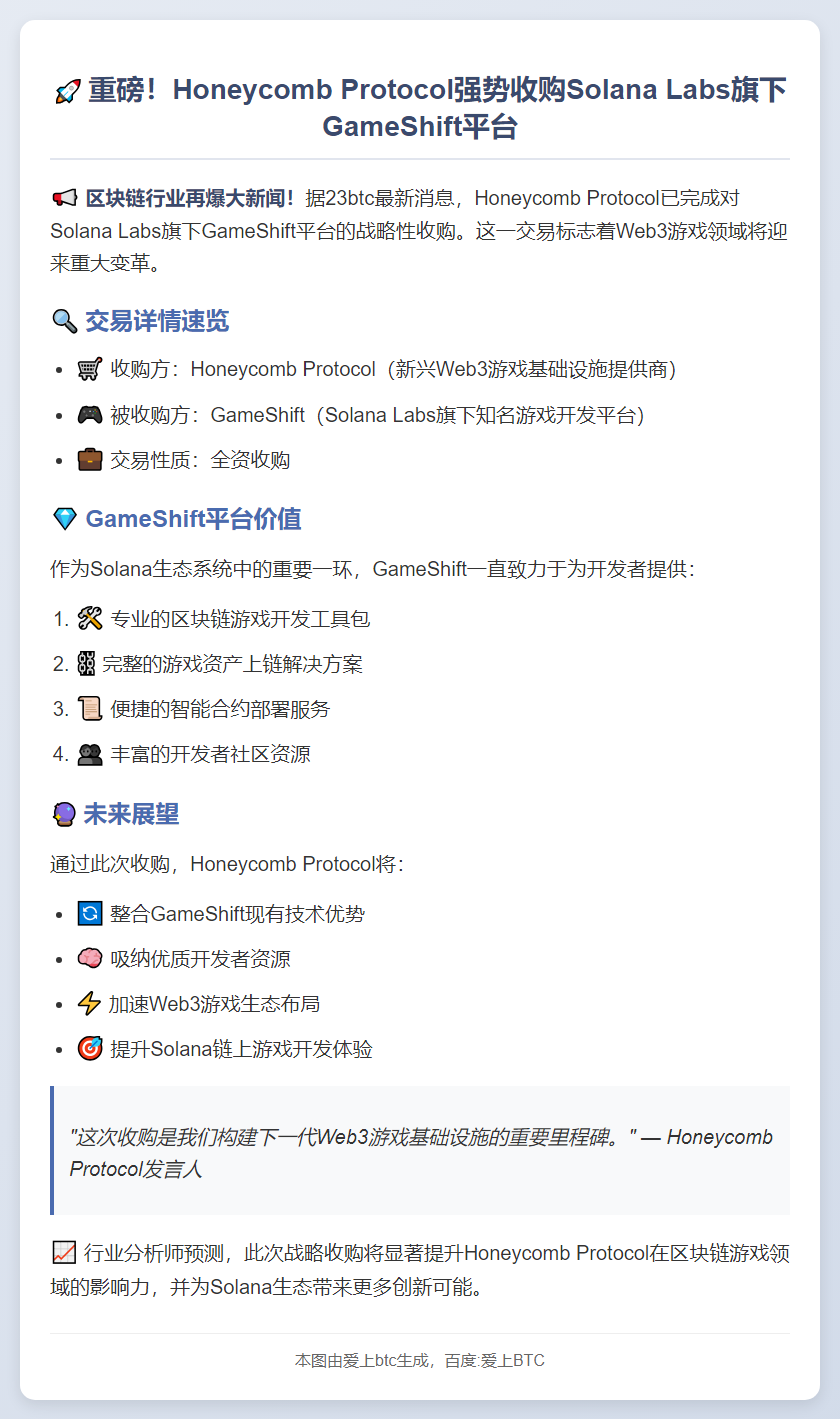
Task: Click the 交易详情速览 section heading
Action: click(157, 321)
